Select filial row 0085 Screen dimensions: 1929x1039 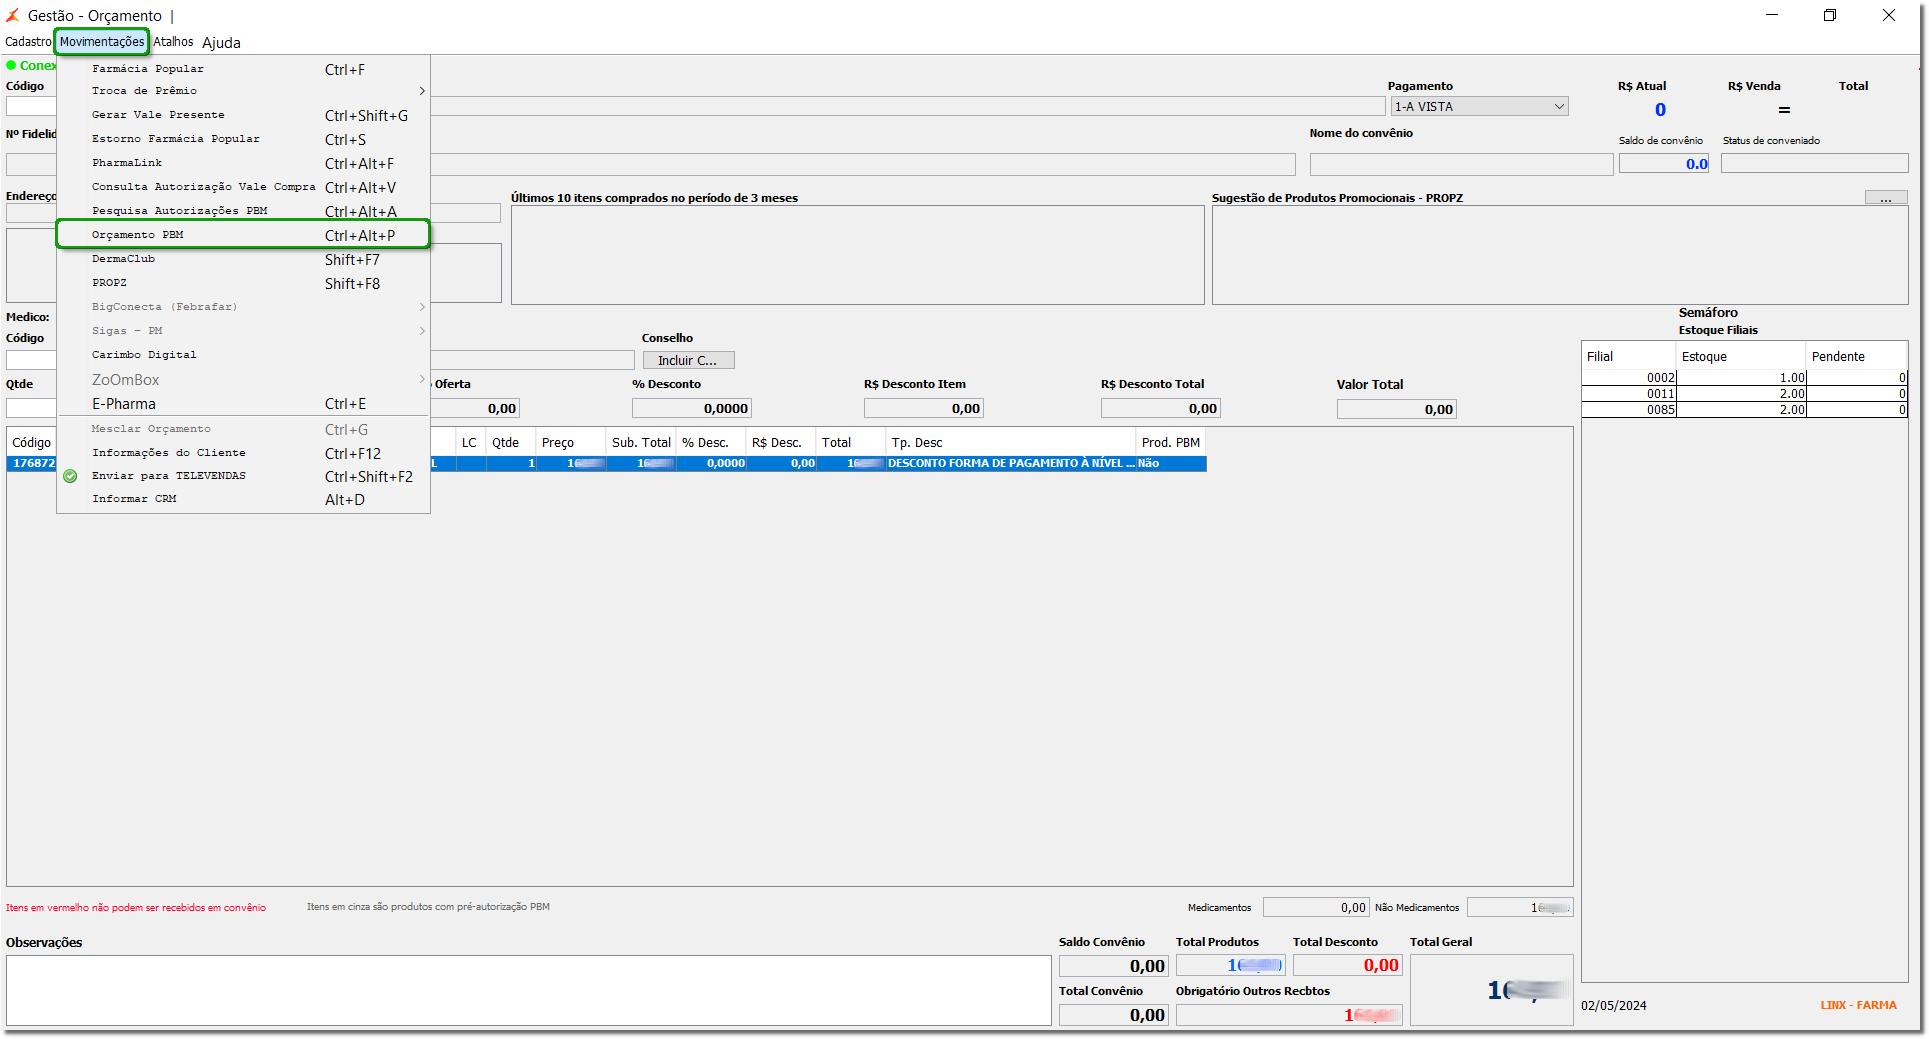click(x=1744, y=410)
